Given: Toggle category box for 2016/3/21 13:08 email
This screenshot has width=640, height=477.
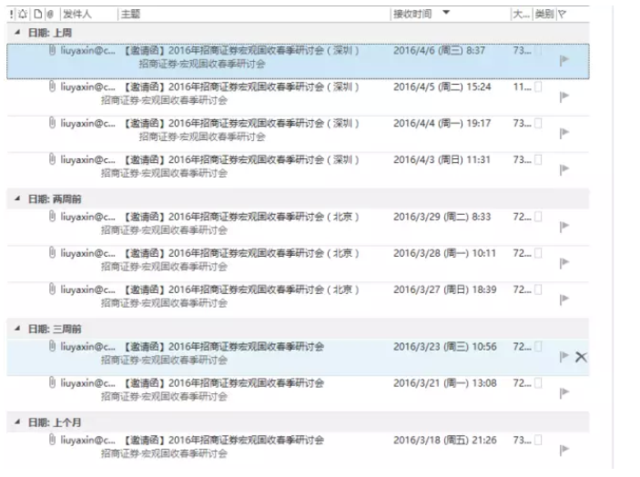Looking at the screenshot, I should [x=539, y=382].
